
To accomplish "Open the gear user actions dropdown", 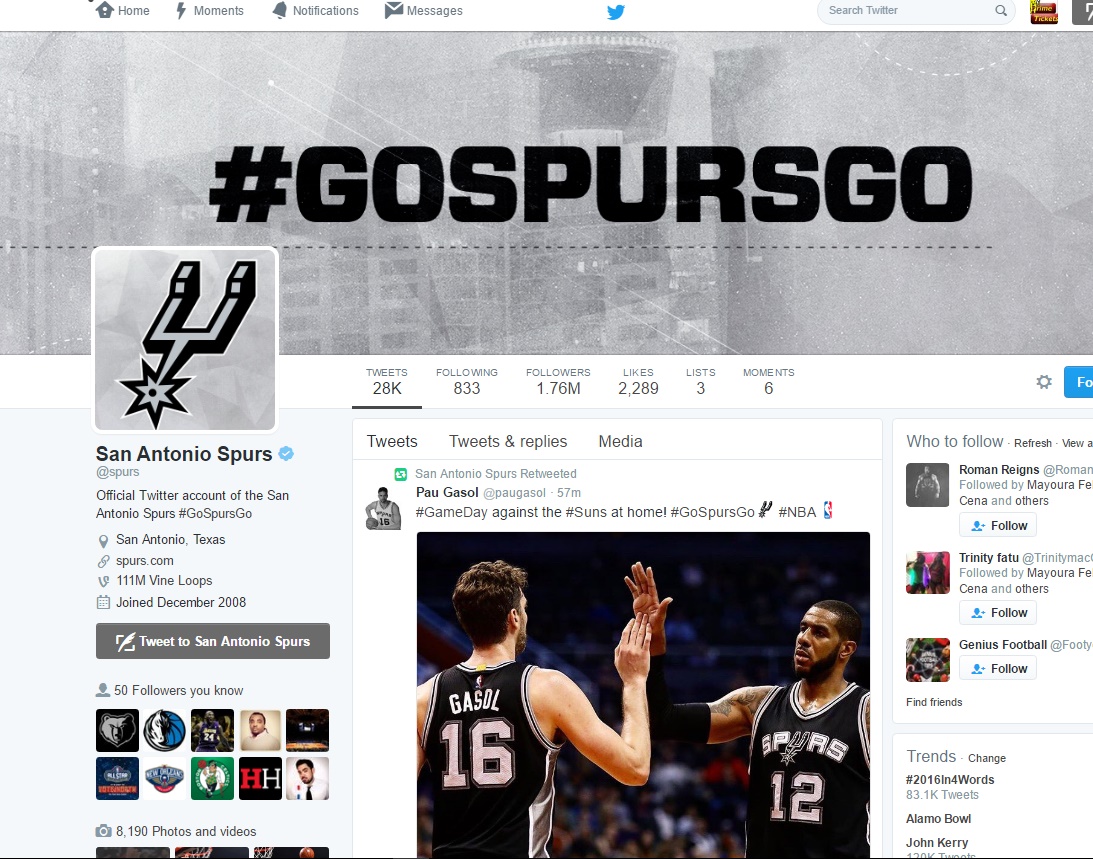I will pos(1044,381).
